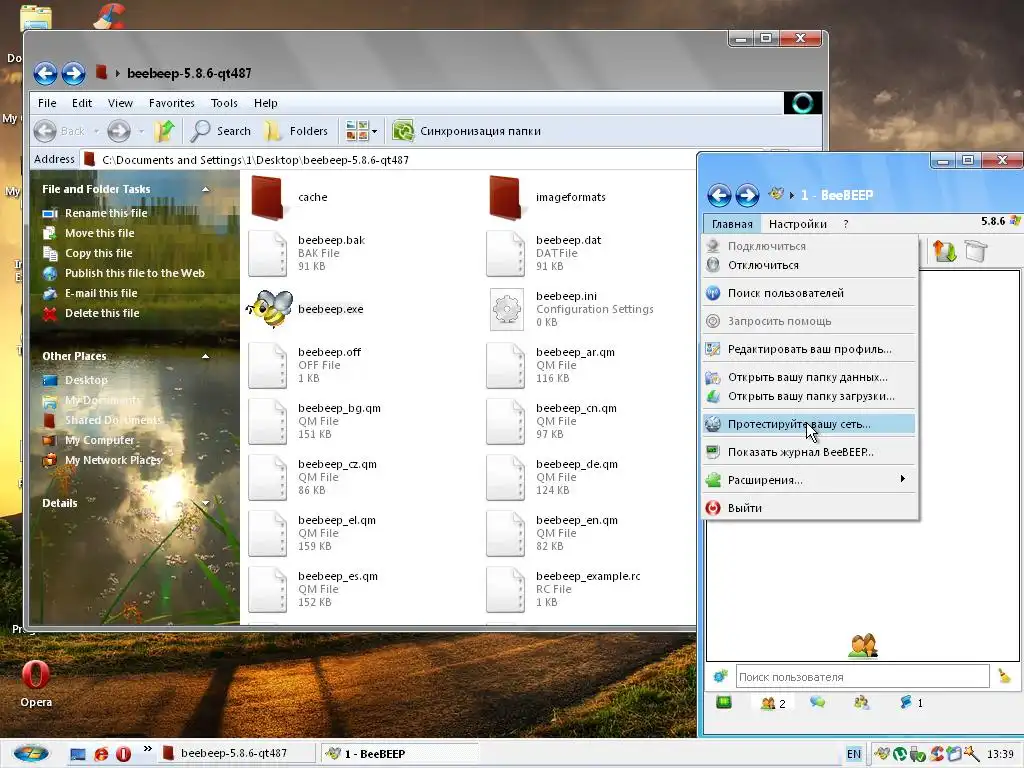Expand quick launch chevron in taskbar
This screenshot has width=1024, height=768.
pyautogui.click(x=148, y=749)
